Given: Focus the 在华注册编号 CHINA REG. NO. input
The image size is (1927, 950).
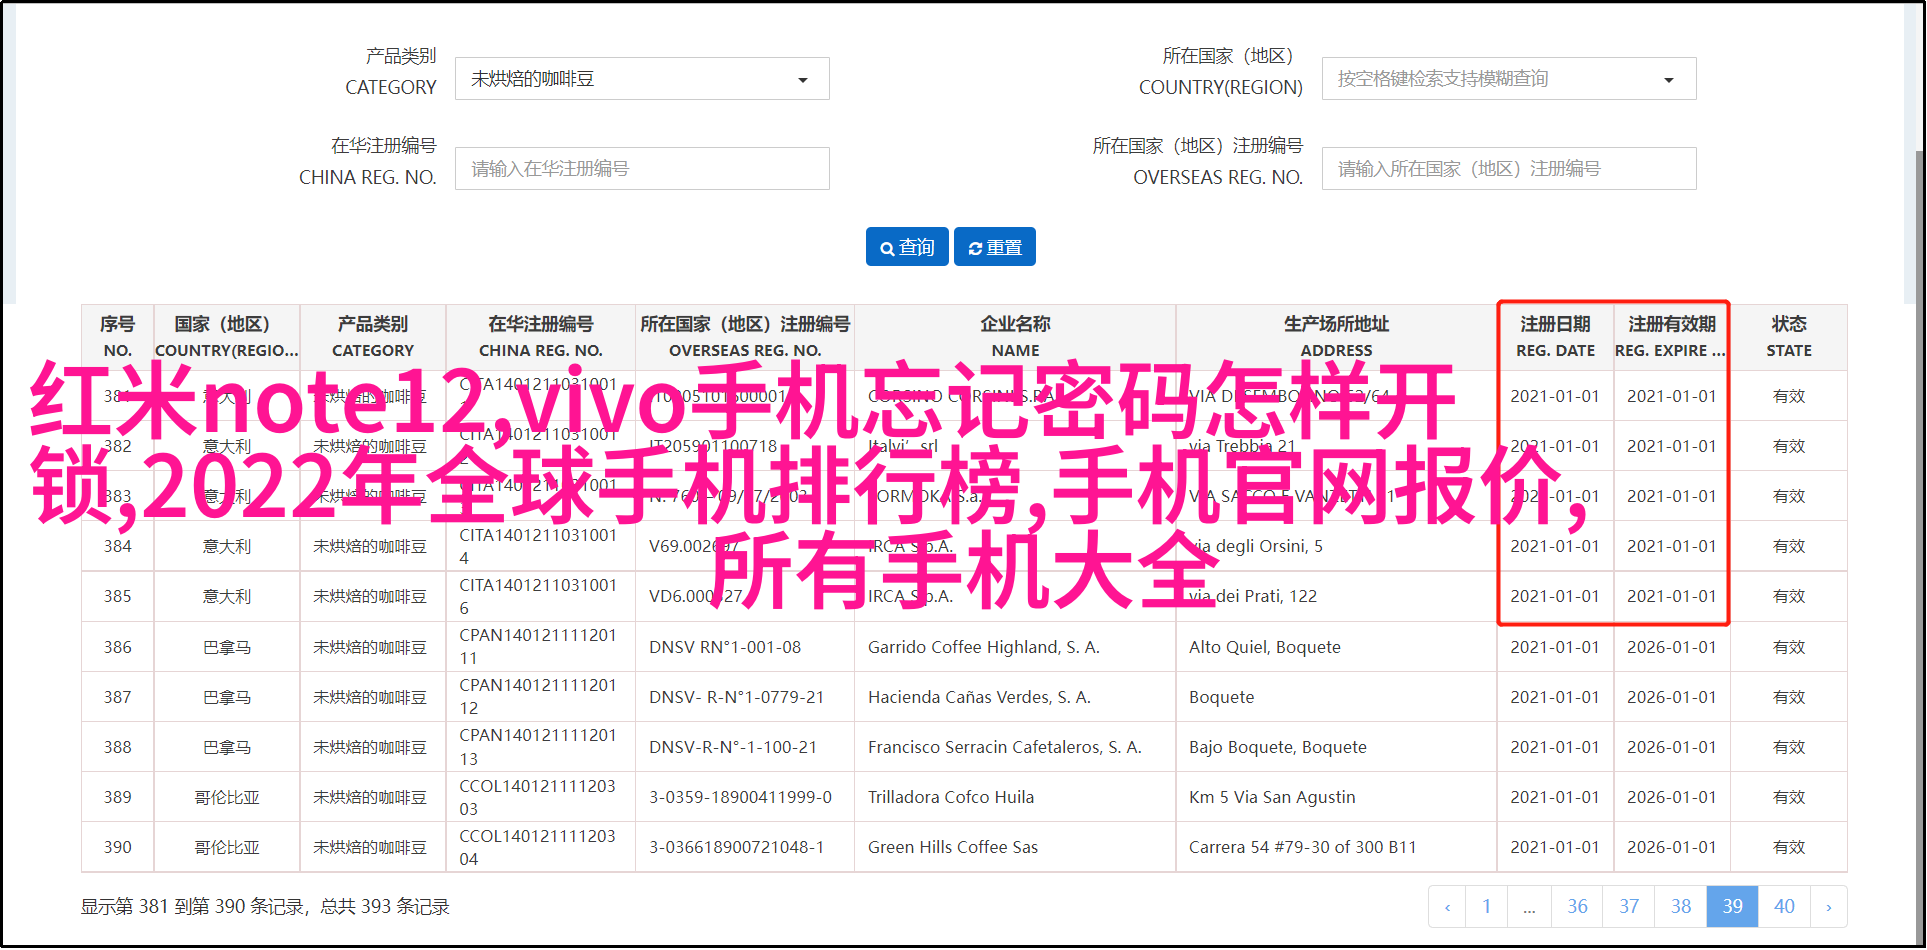Looking at the screenshot, I should click(x=642, y=169).
